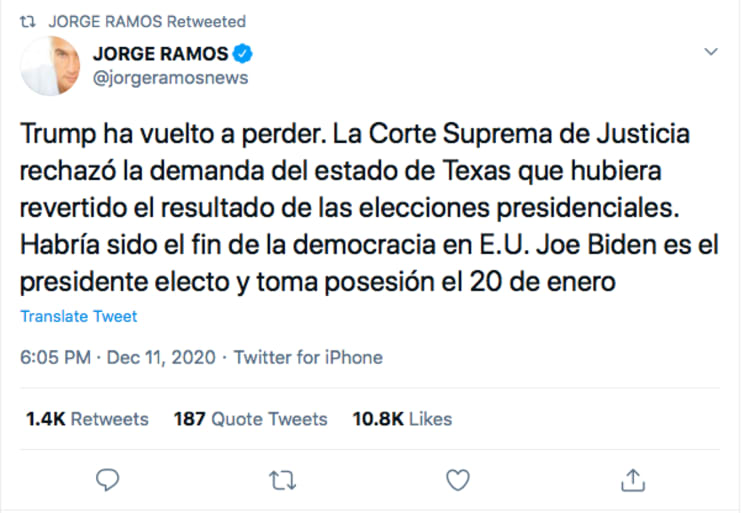Click the 6:05 PM time stamp

[x=56, y=357]
